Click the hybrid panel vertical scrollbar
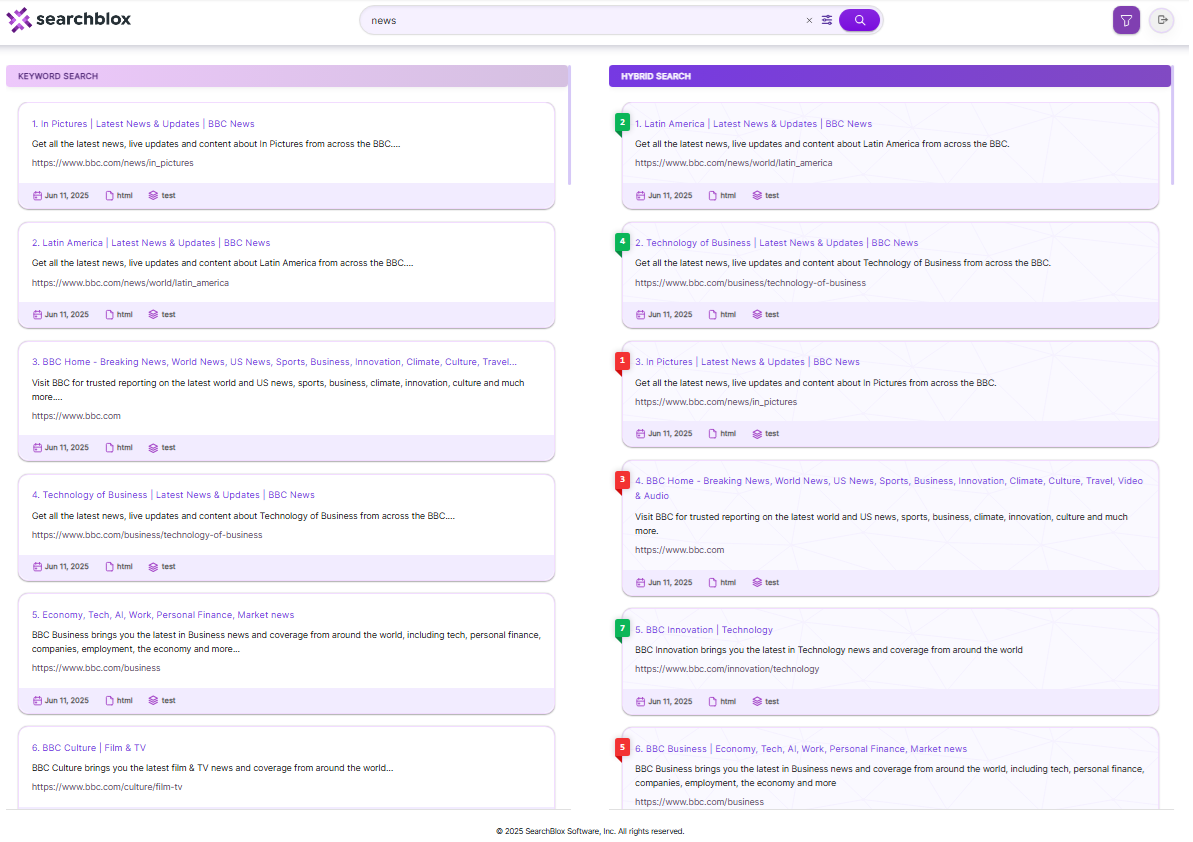The image size is (1193, 842). pos(1175,126)
